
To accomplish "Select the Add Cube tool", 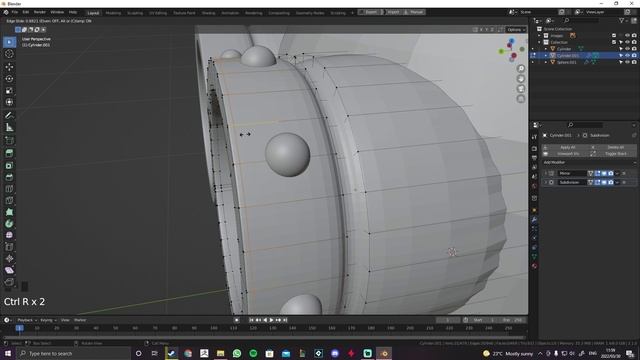I will (9, 140).
